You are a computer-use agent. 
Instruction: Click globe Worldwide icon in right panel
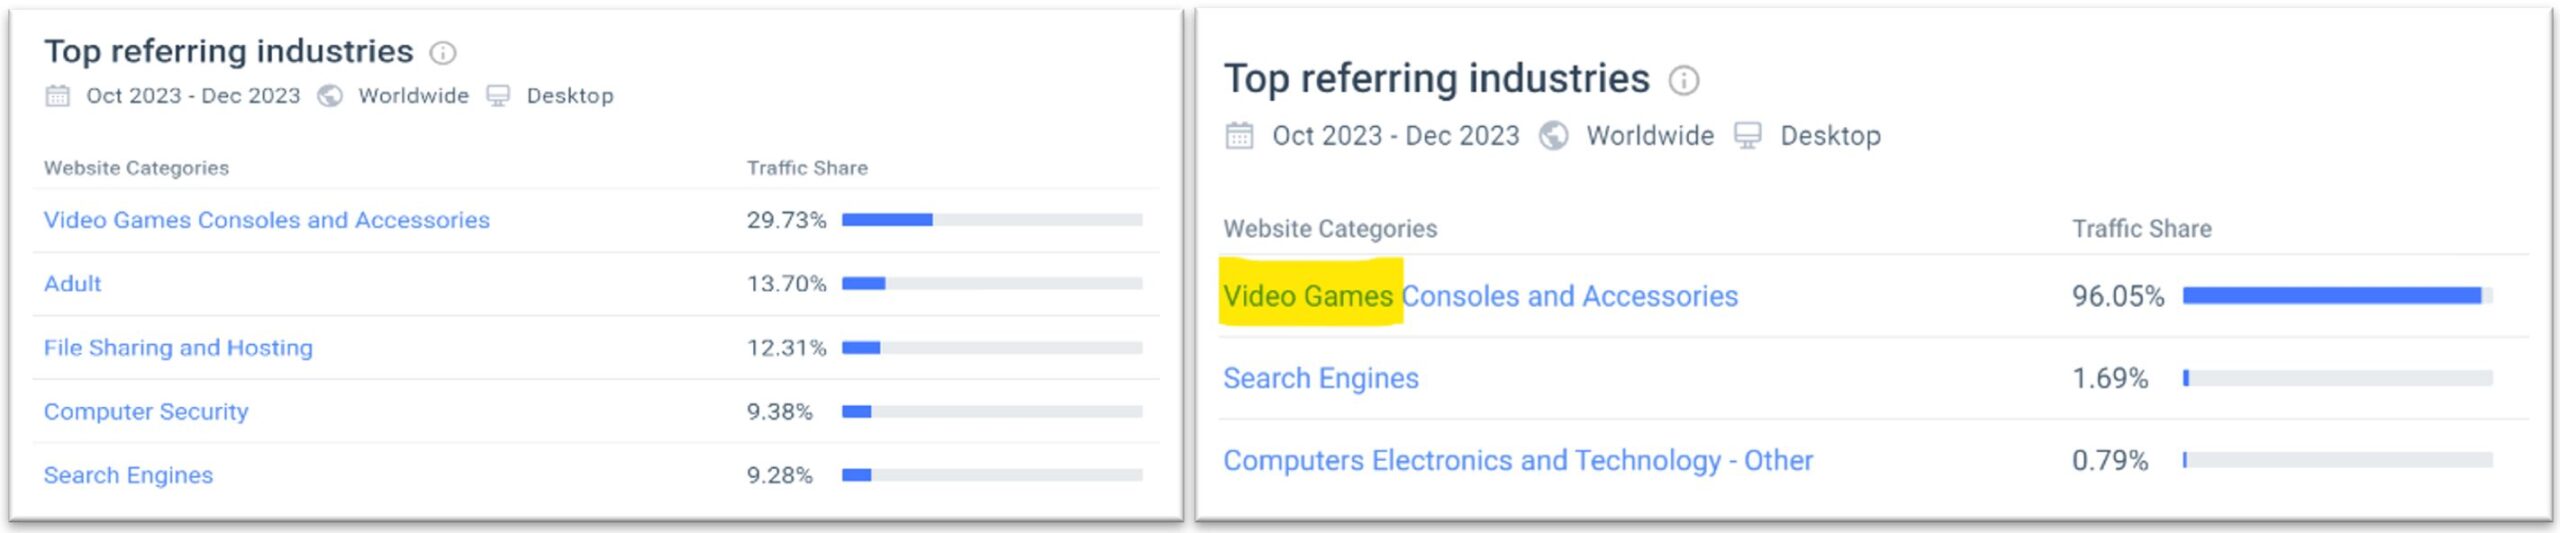(x=1553, y=135)
